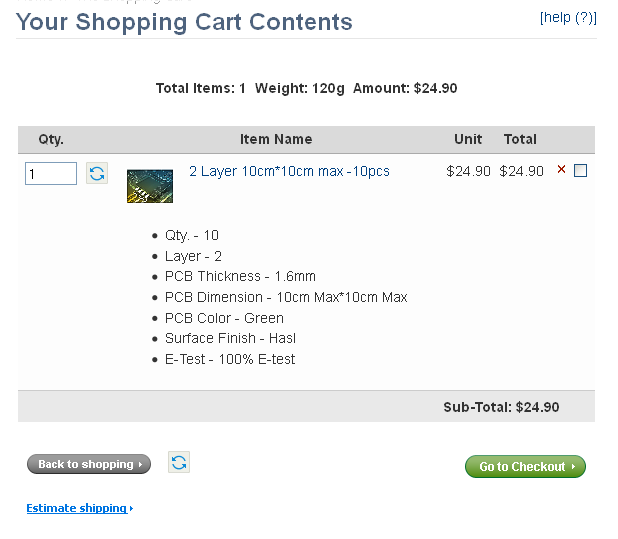Click the Back to shopping button

89,464
